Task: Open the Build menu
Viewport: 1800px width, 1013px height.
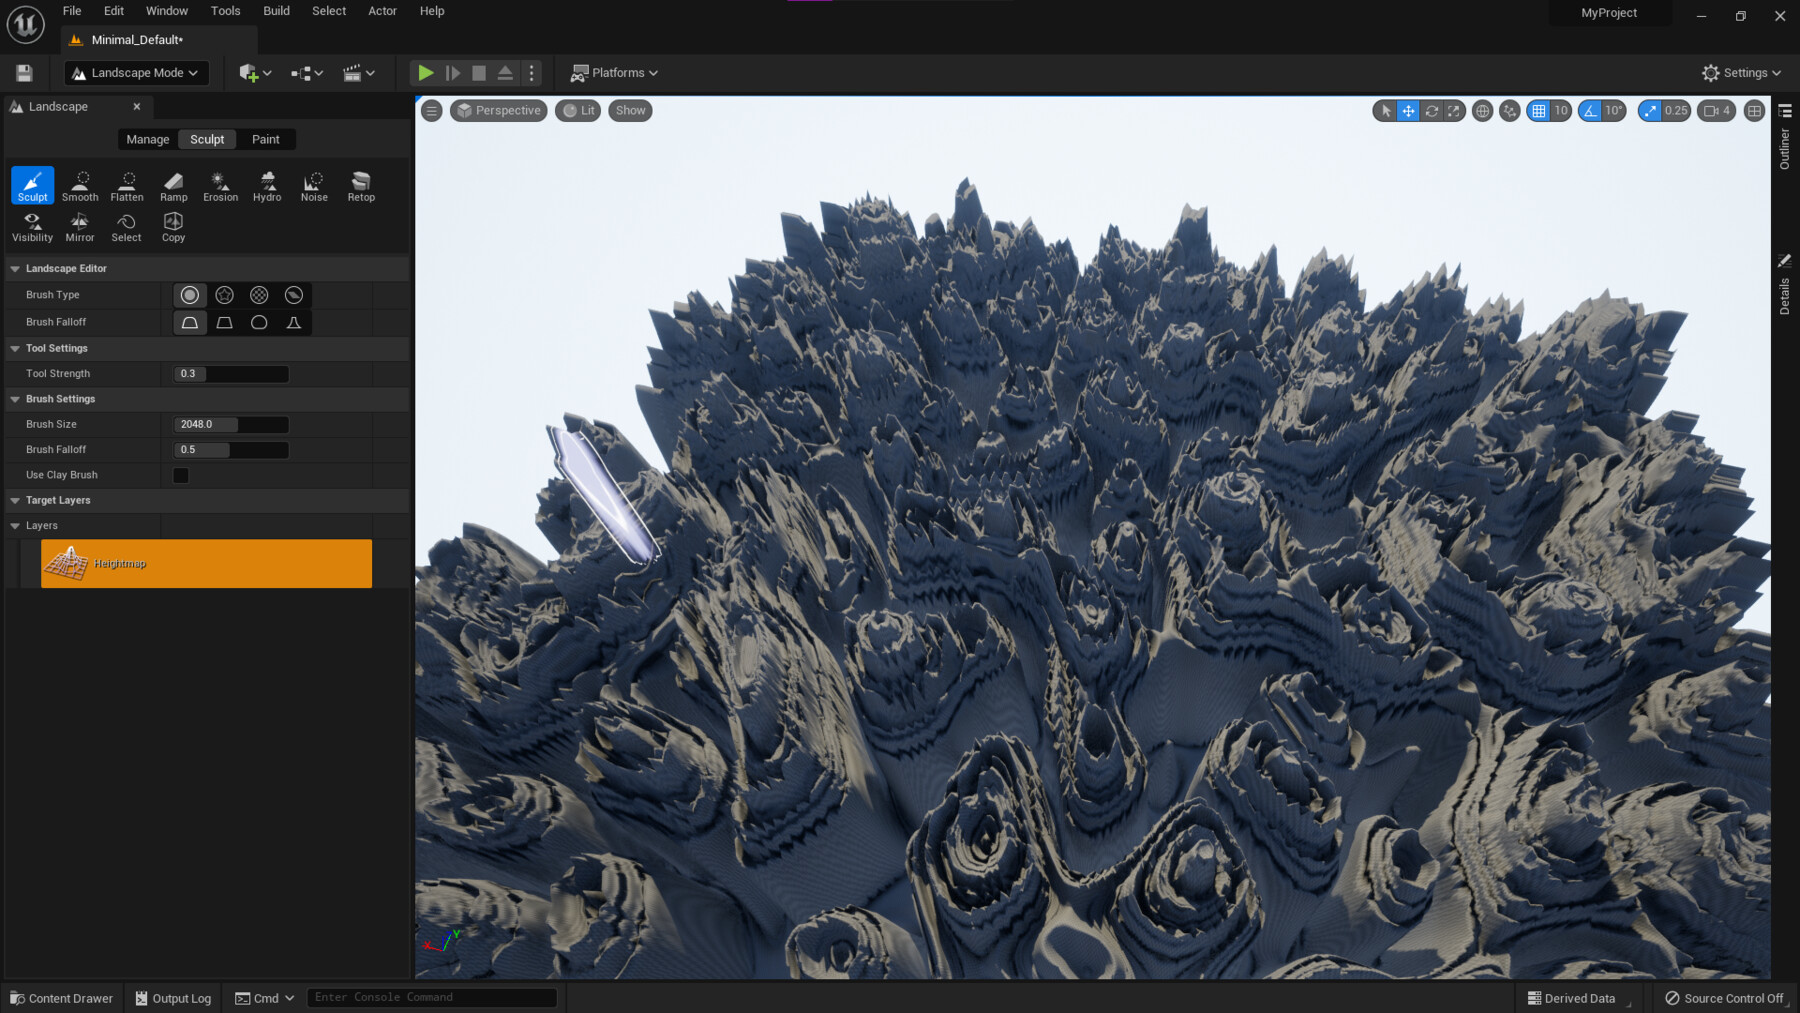Action: 276,11
